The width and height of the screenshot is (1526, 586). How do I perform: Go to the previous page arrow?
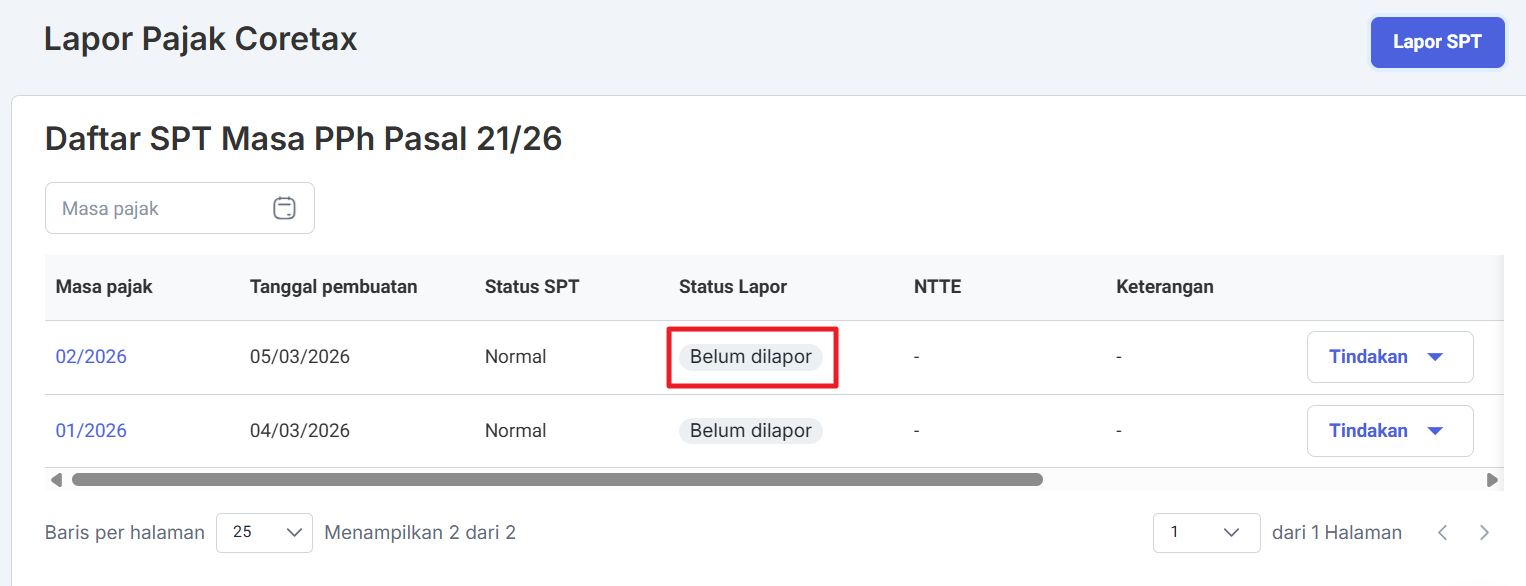coord(1442,533)
